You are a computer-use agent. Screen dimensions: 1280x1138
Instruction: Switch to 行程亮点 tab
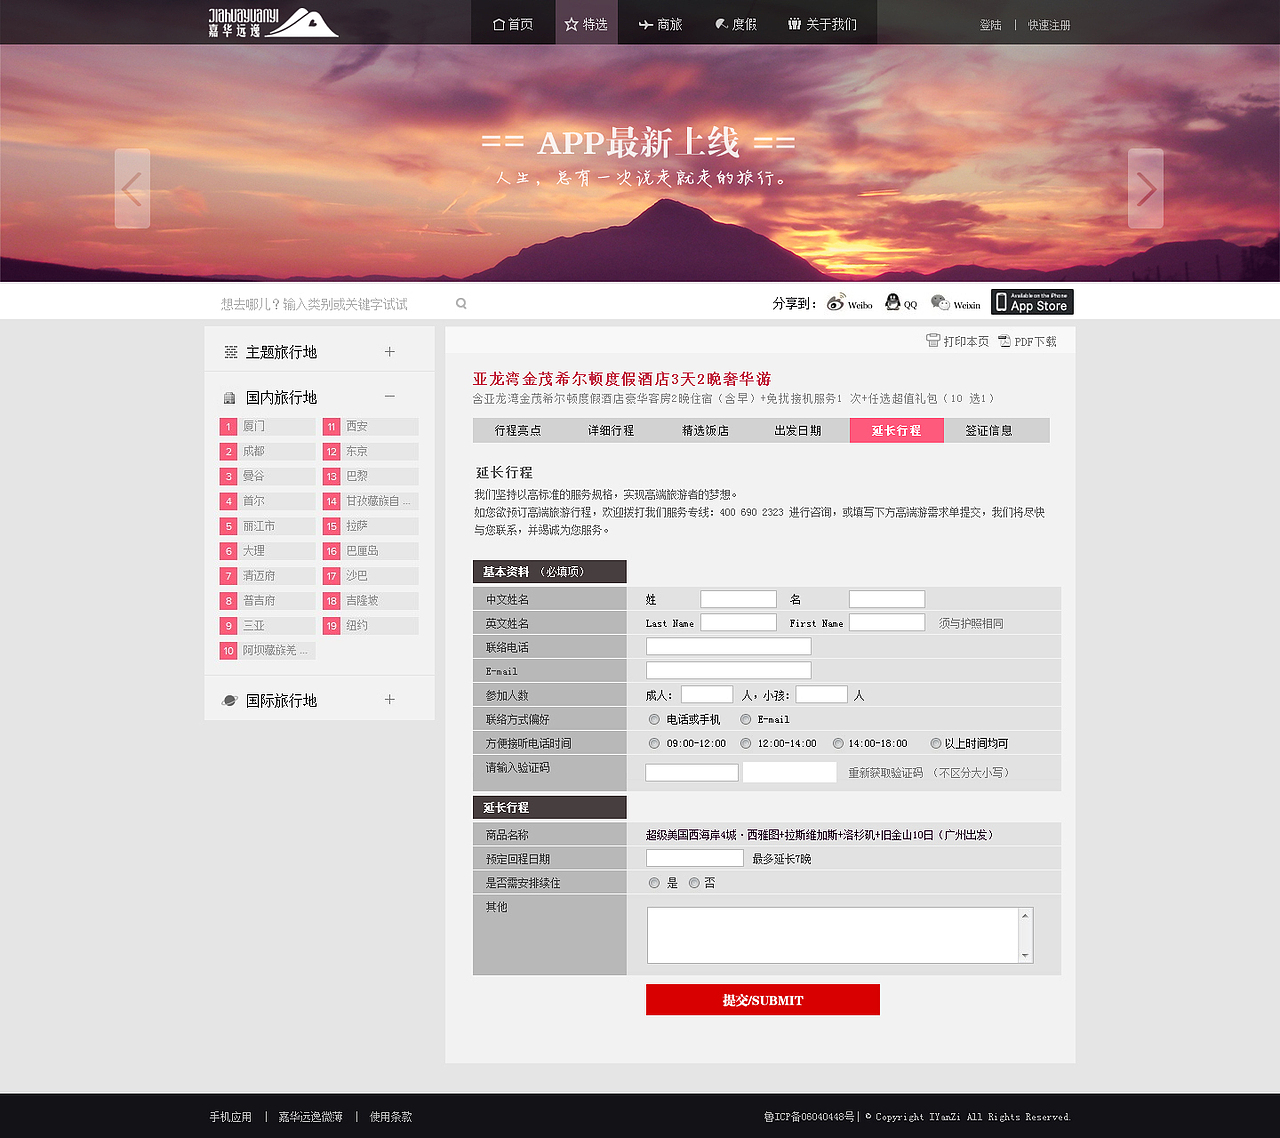pyautogui.click(x=518, y=430)
